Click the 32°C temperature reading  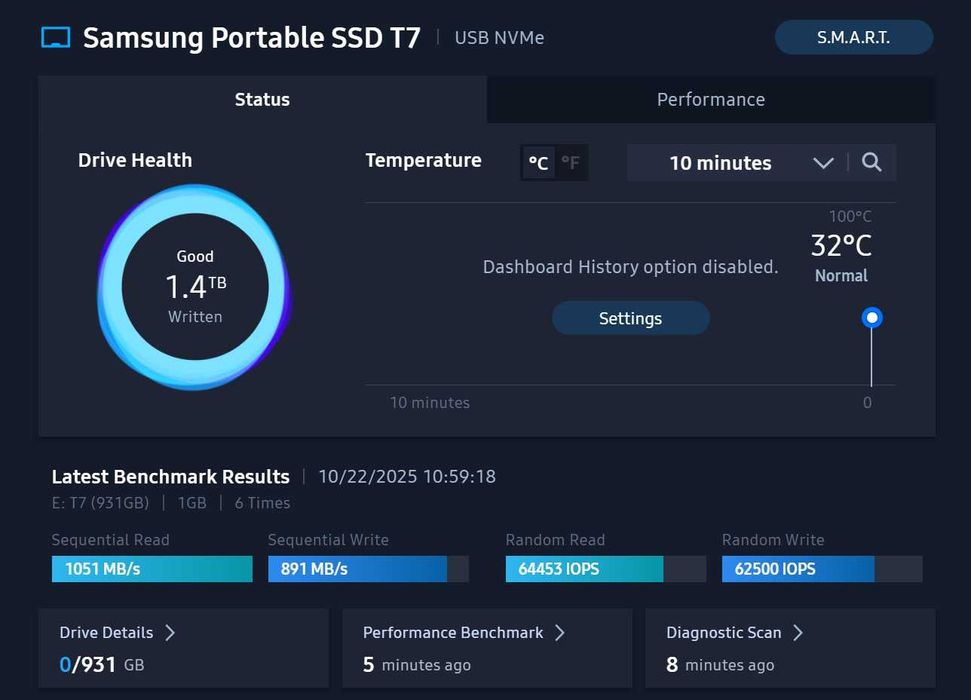tap(841, 246)
